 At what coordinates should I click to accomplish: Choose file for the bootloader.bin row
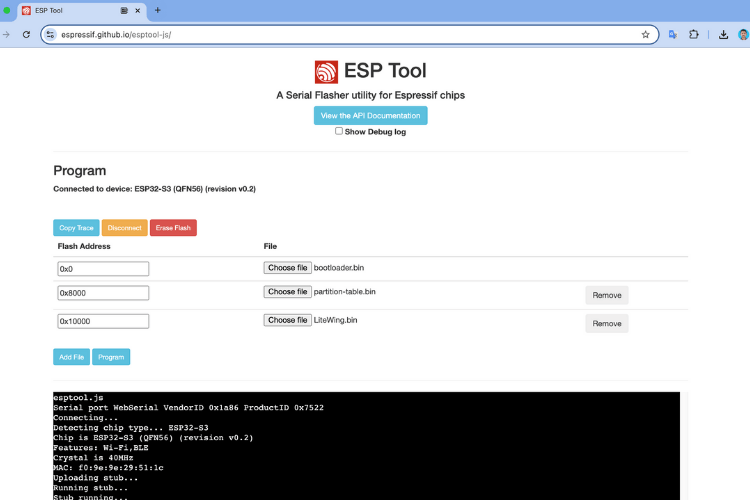click(x=287, y=268)
